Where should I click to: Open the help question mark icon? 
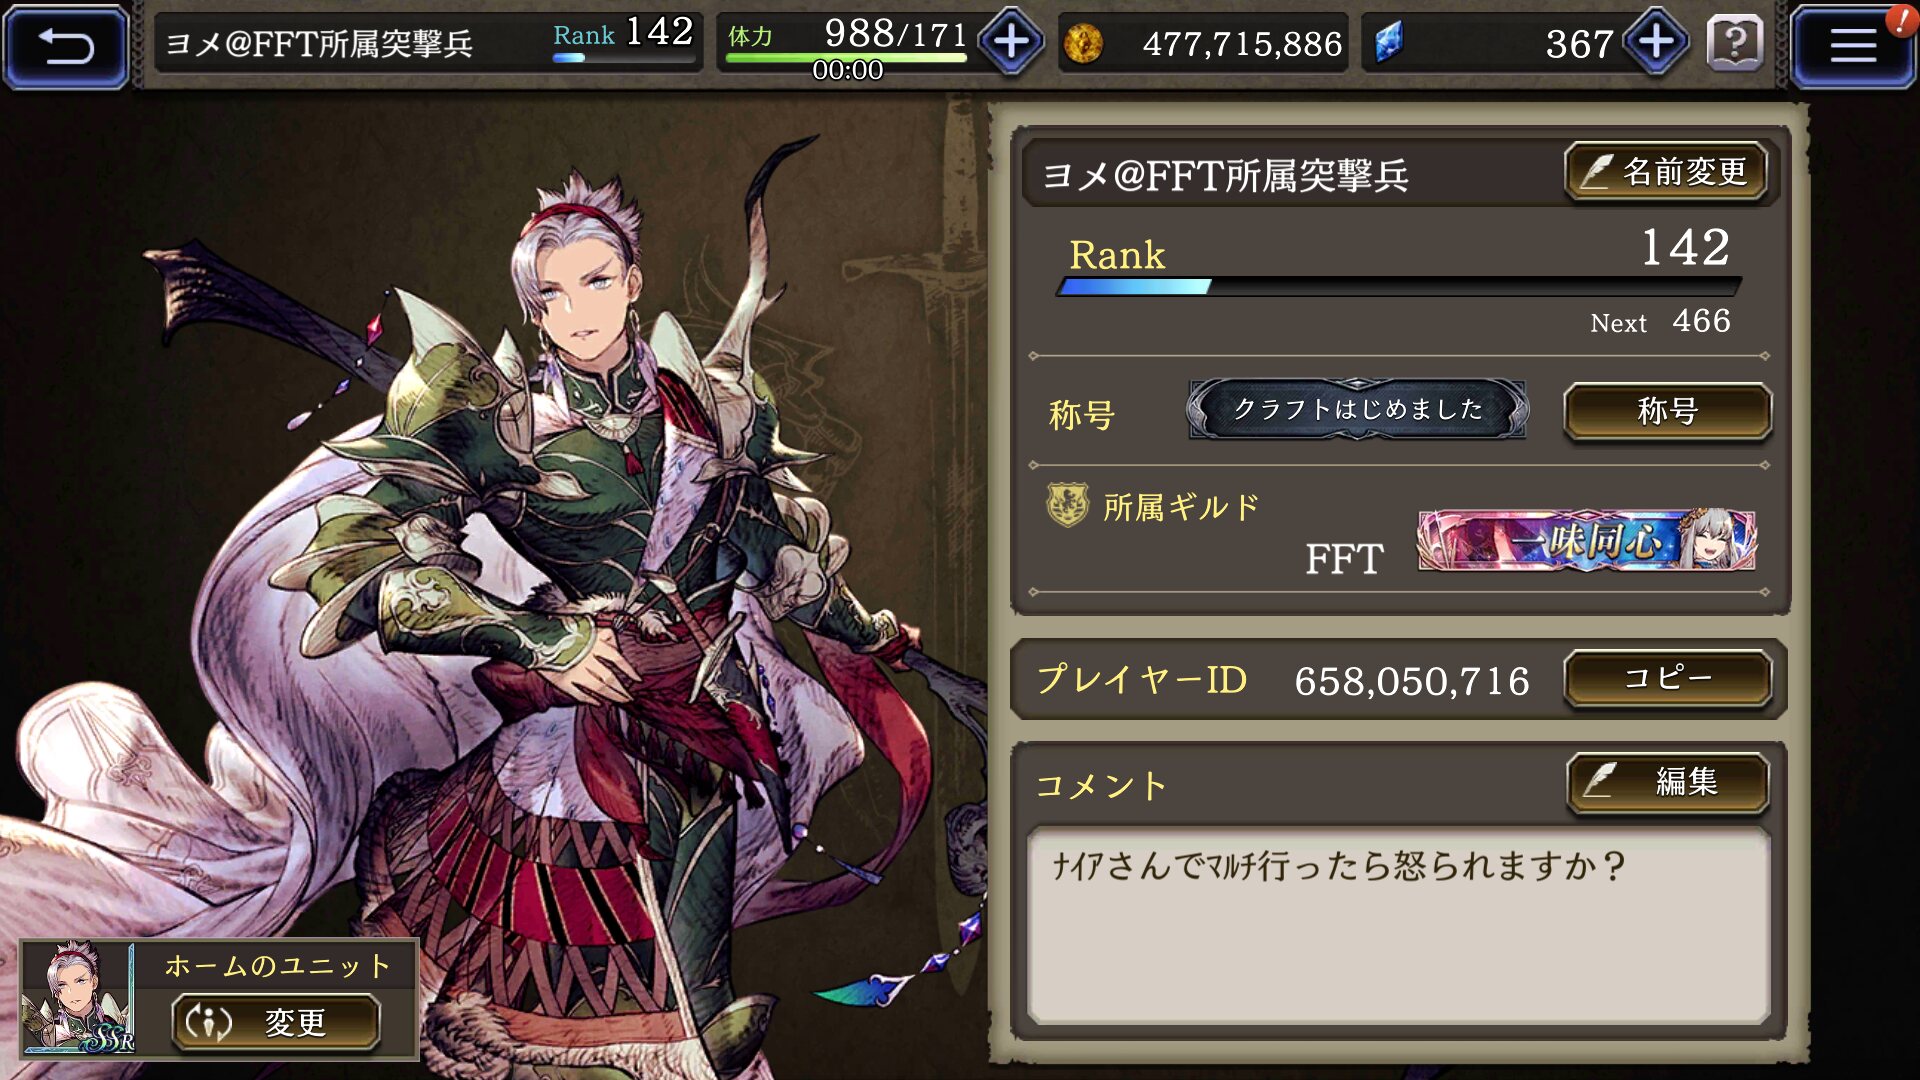1735,43
